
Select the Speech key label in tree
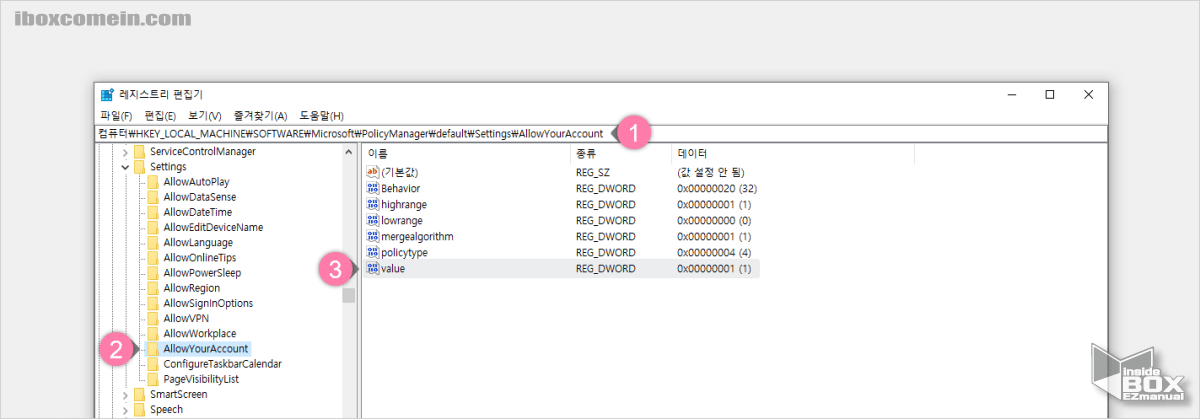(x=167, y=409)
